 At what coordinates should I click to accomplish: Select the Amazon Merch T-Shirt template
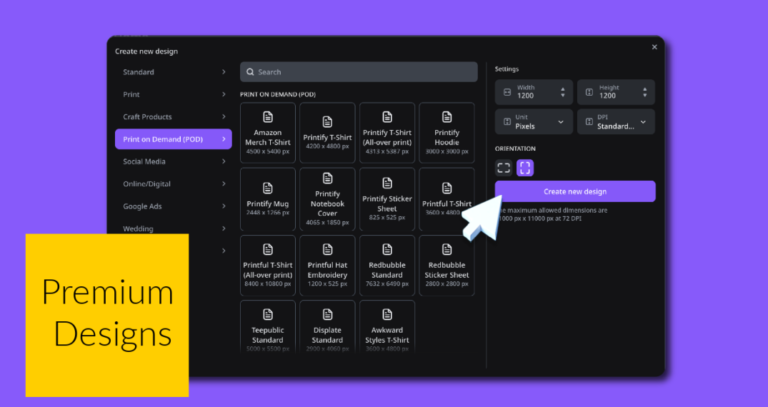point(268,133)
